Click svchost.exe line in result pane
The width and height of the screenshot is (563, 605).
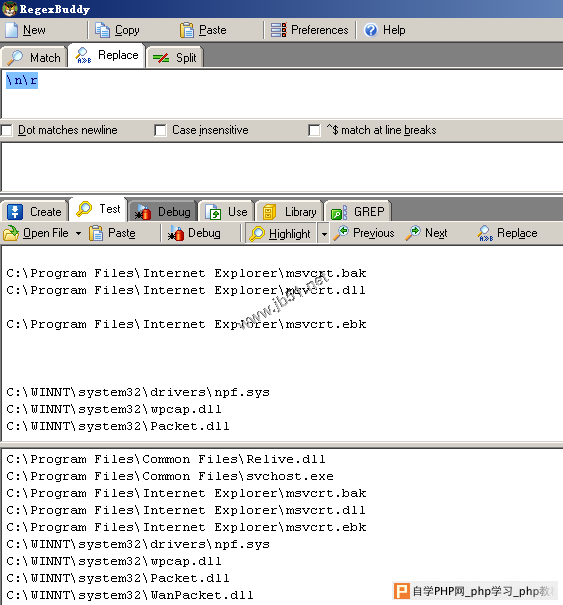pyautogui.click(x=170, y=476)
